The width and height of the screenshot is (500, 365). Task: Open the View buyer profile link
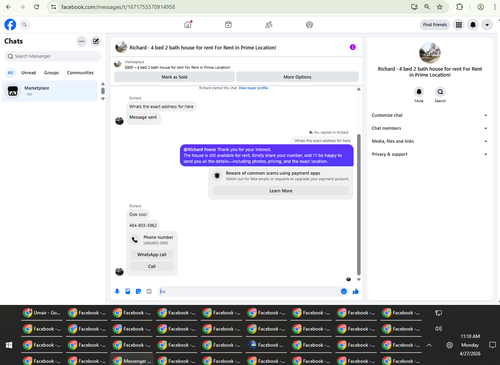(x=253, y=88)
